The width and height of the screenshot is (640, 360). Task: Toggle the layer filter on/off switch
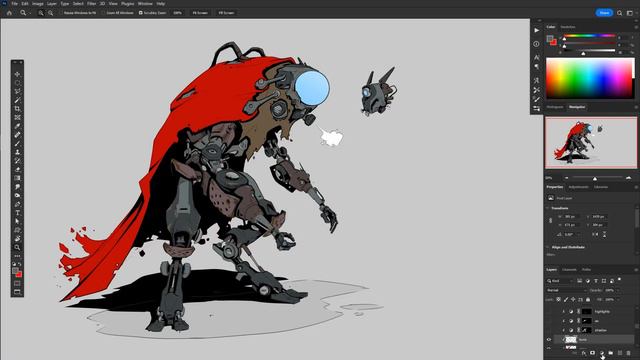619,280
